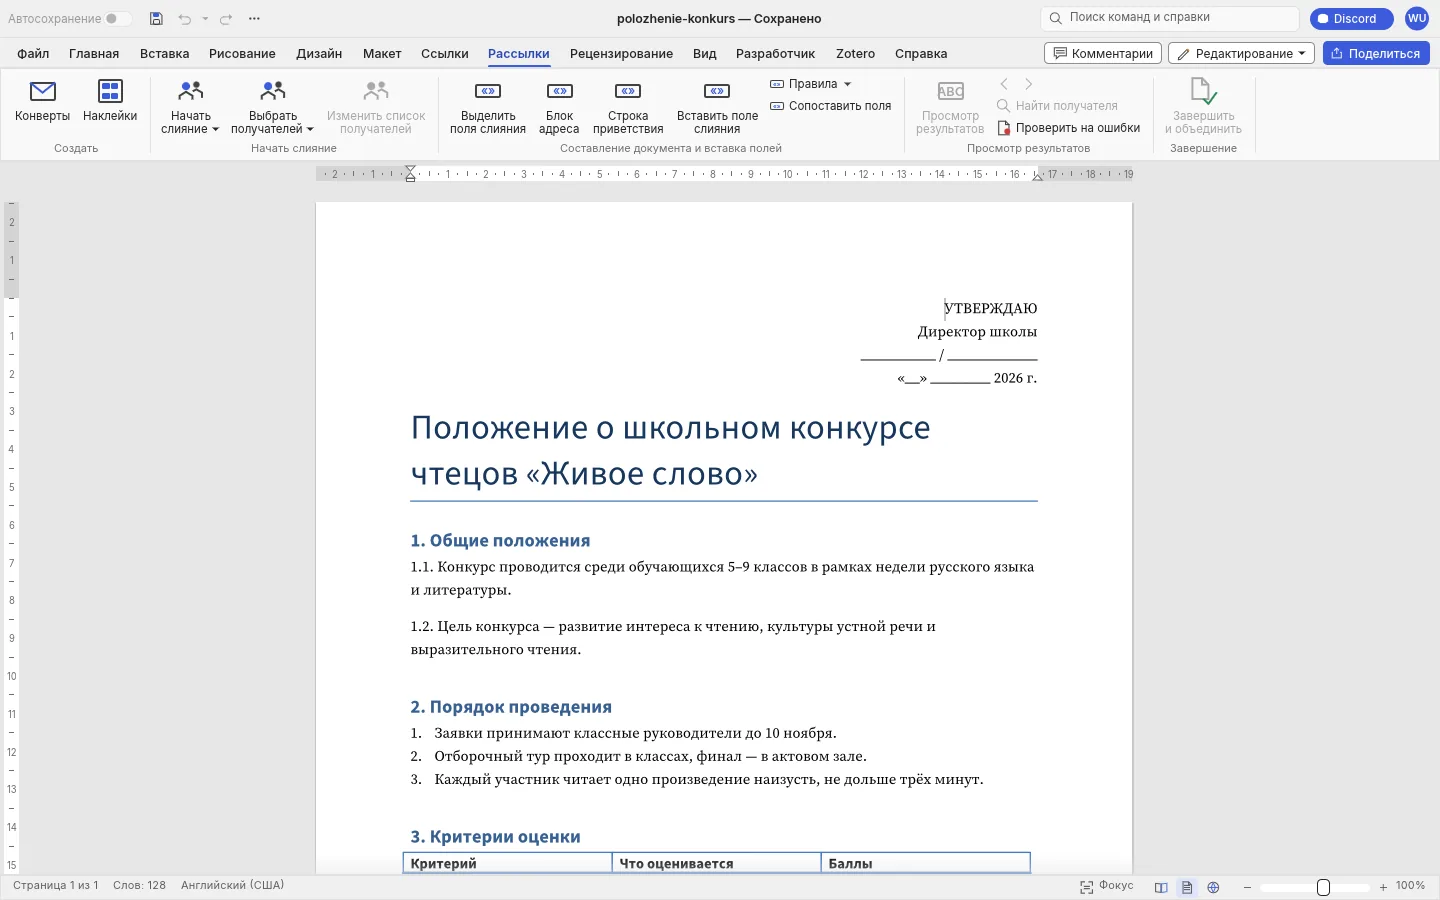Undo the last action
Viewport: 1440px width, 900px height.
184,19
